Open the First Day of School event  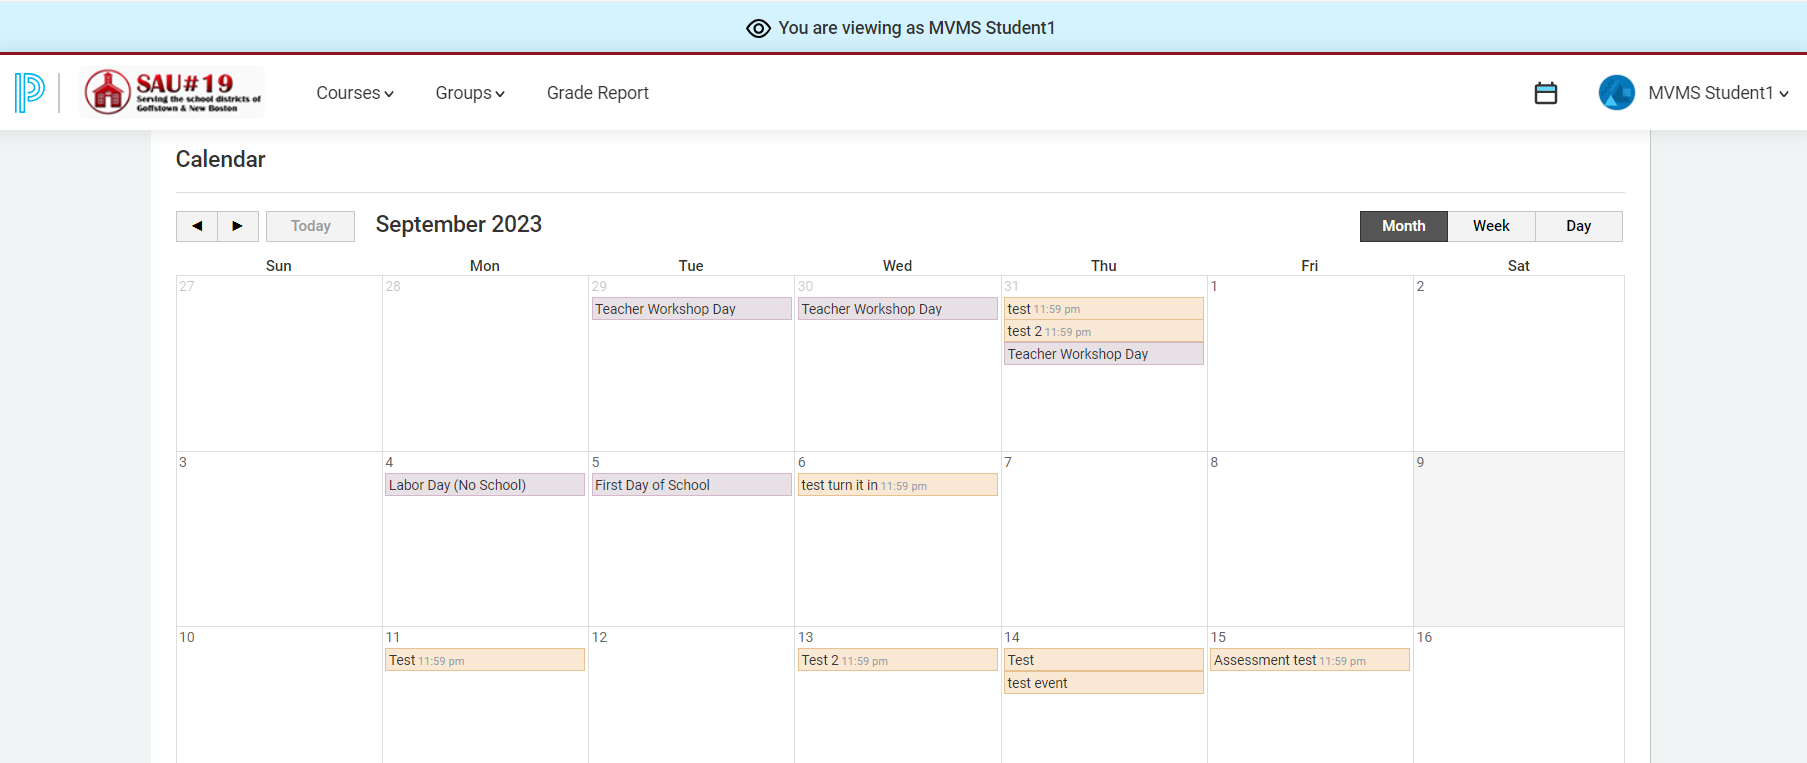pos(690,485)
